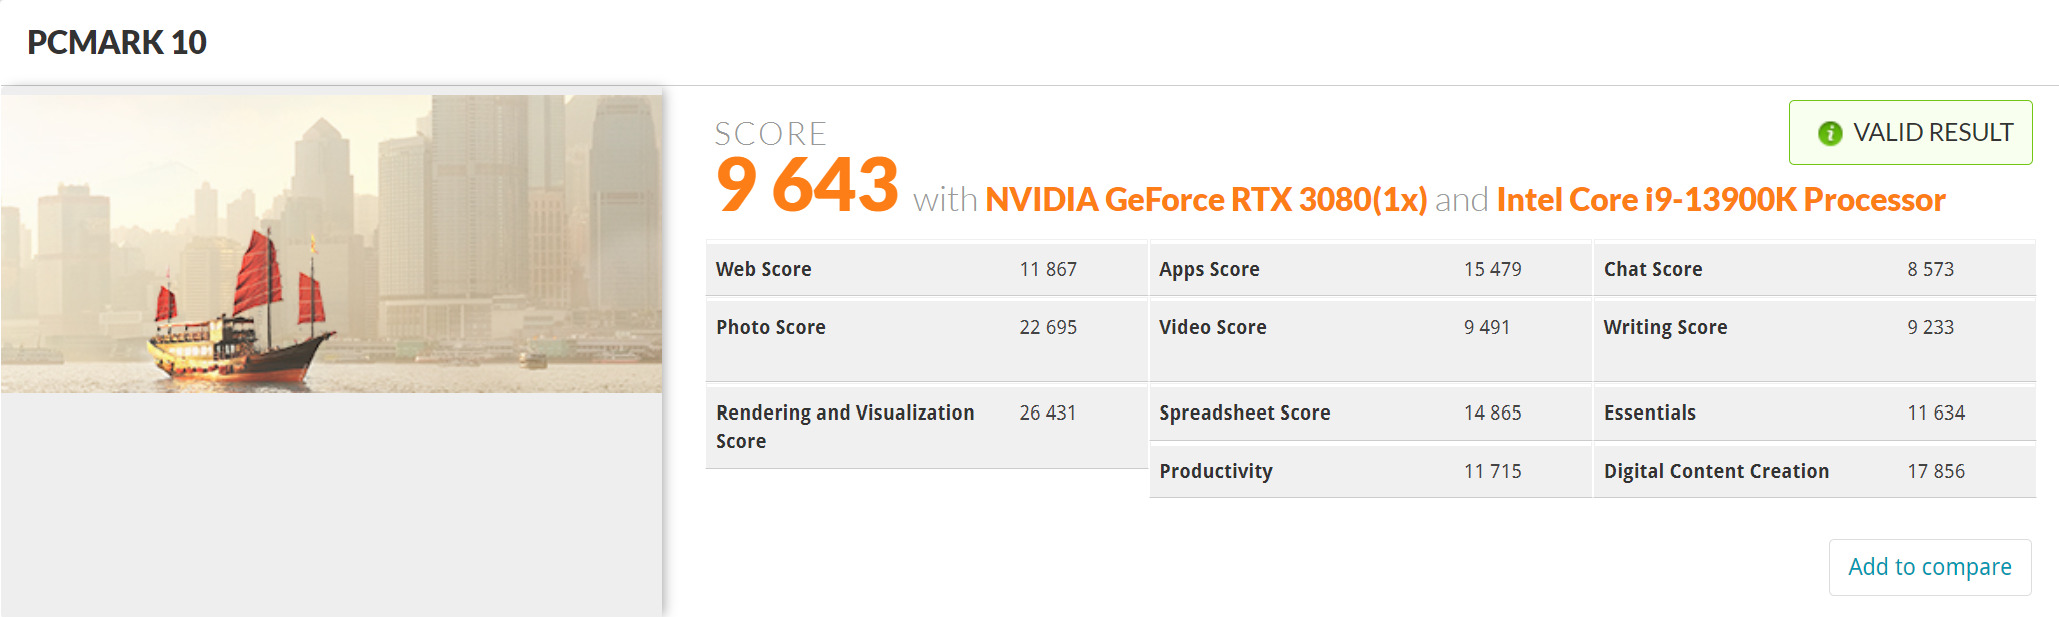Click the PCMark 10 ship benchmark thumbnail
The image size is (2059, 617).
pyautogui.click(x=331, y=243)
